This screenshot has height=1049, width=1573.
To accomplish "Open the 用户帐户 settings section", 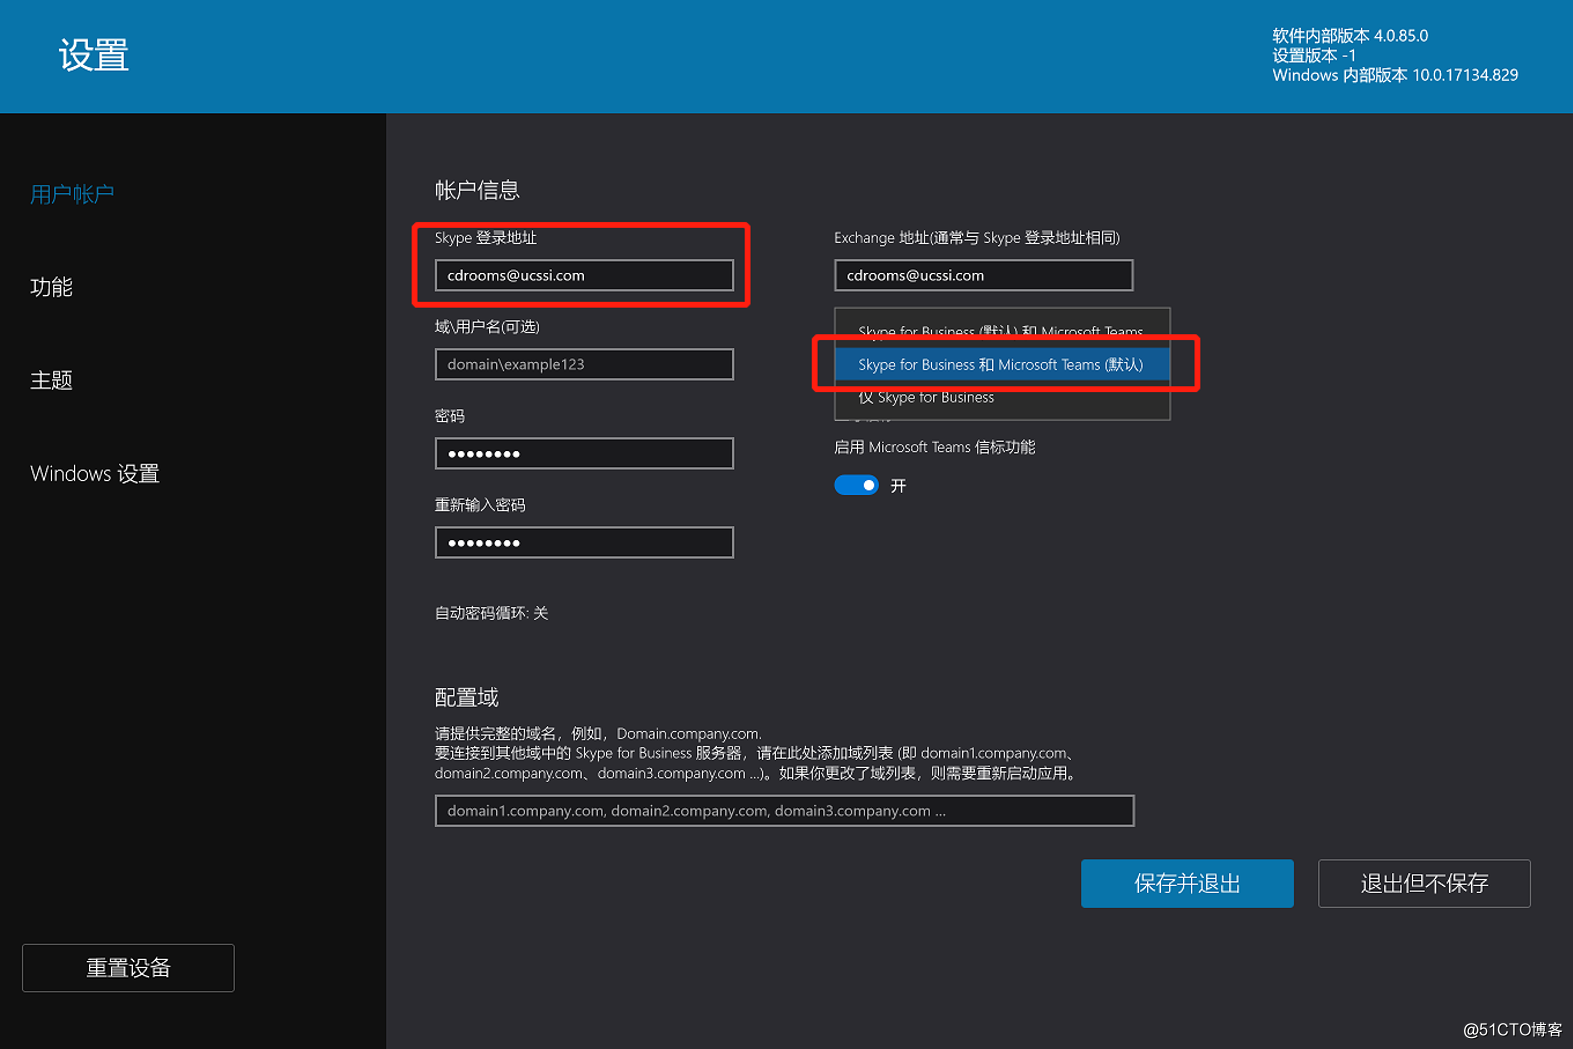I will pos(72,194).
